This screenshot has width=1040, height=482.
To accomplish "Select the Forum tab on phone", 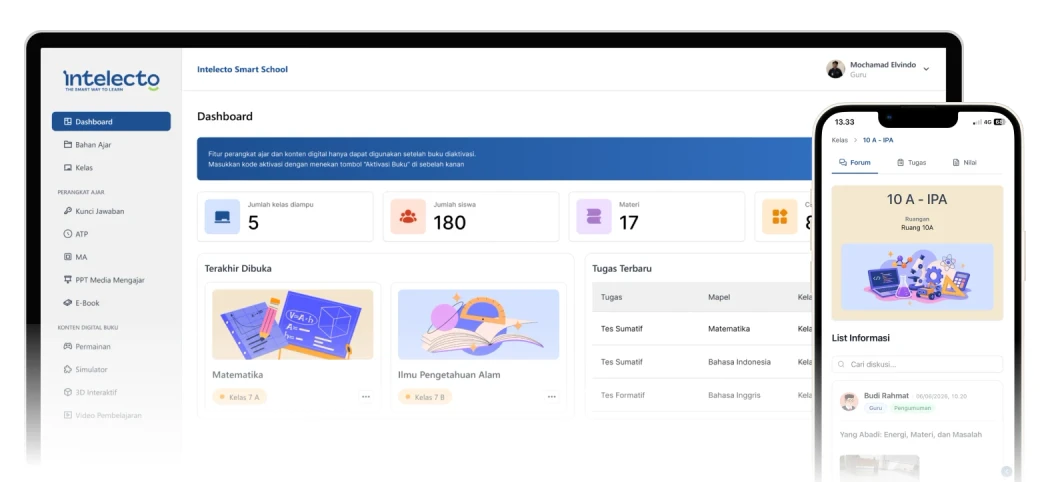I will pos(854,162).
